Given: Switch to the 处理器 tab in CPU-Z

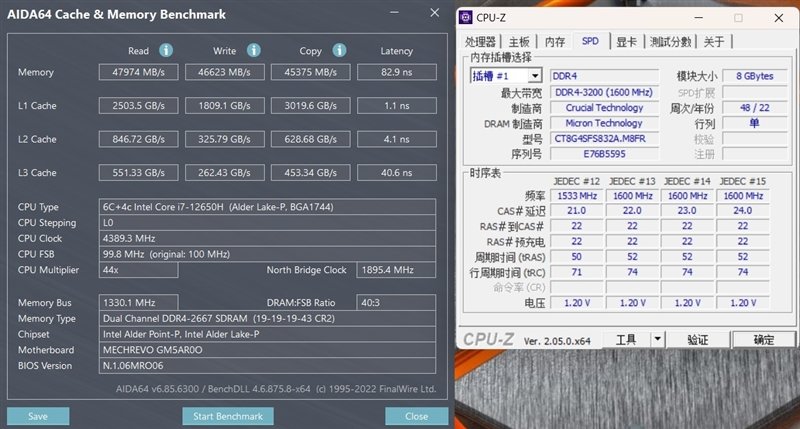Looking at the screenshot, I should click(480, 42).
